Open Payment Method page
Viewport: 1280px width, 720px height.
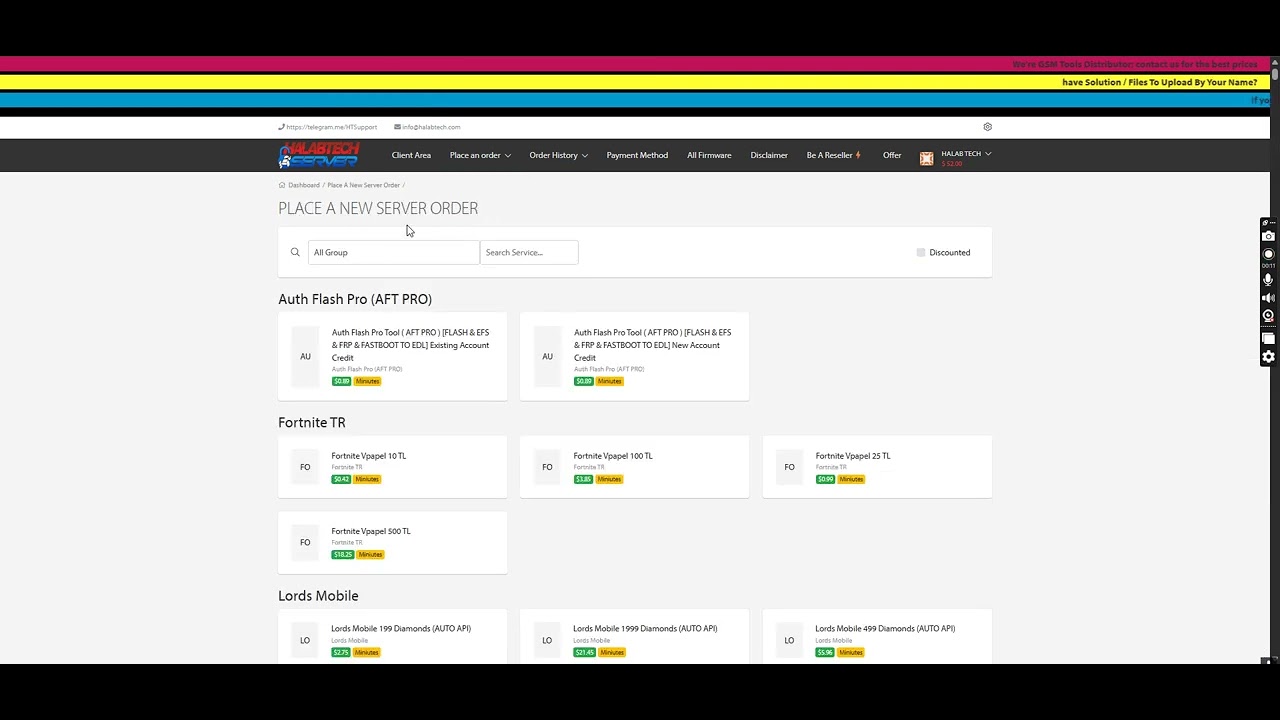pyautogui.click(x=637, y=155)
